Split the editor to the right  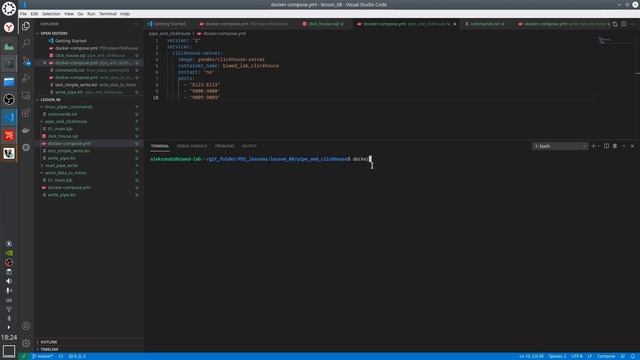pos(624,24)
